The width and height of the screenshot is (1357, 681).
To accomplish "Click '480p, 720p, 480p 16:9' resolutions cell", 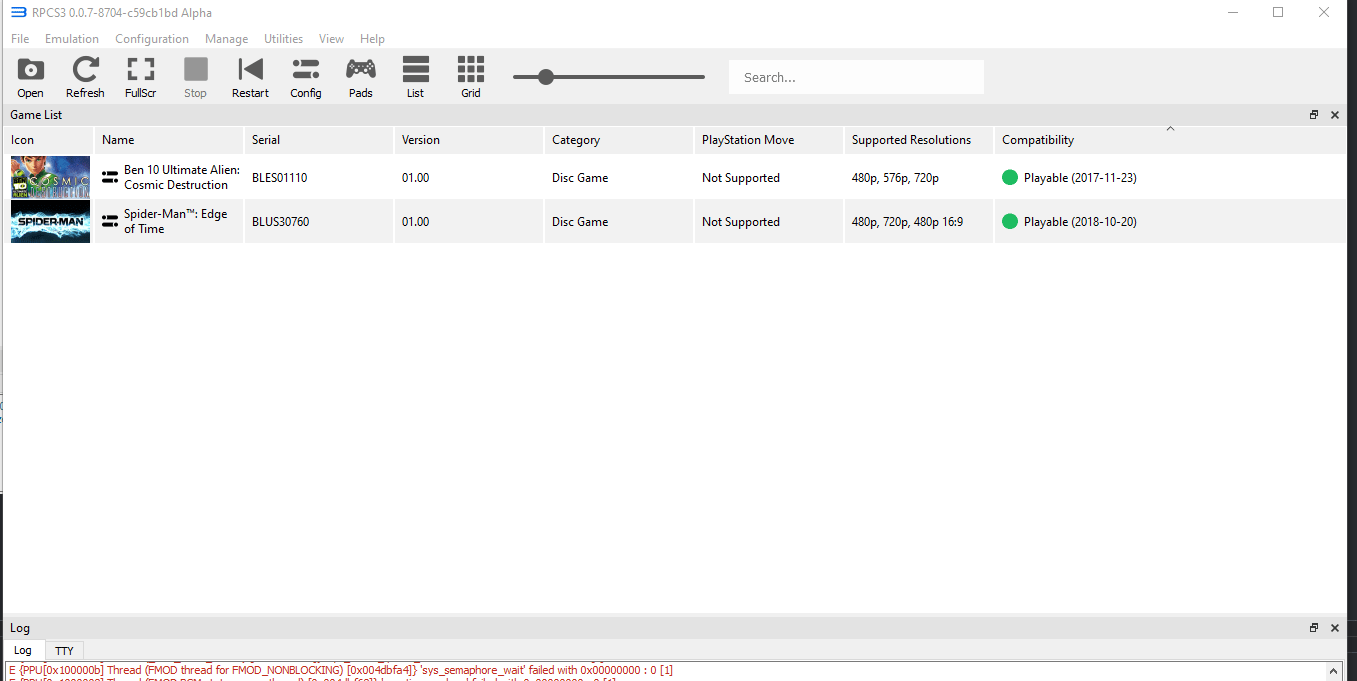I will click(907, 222).
